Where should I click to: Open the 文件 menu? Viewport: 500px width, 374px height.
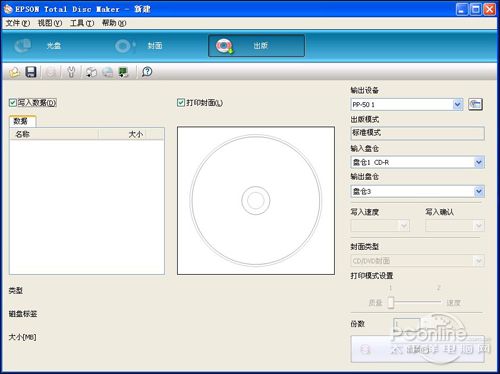[x=18, y=23]
